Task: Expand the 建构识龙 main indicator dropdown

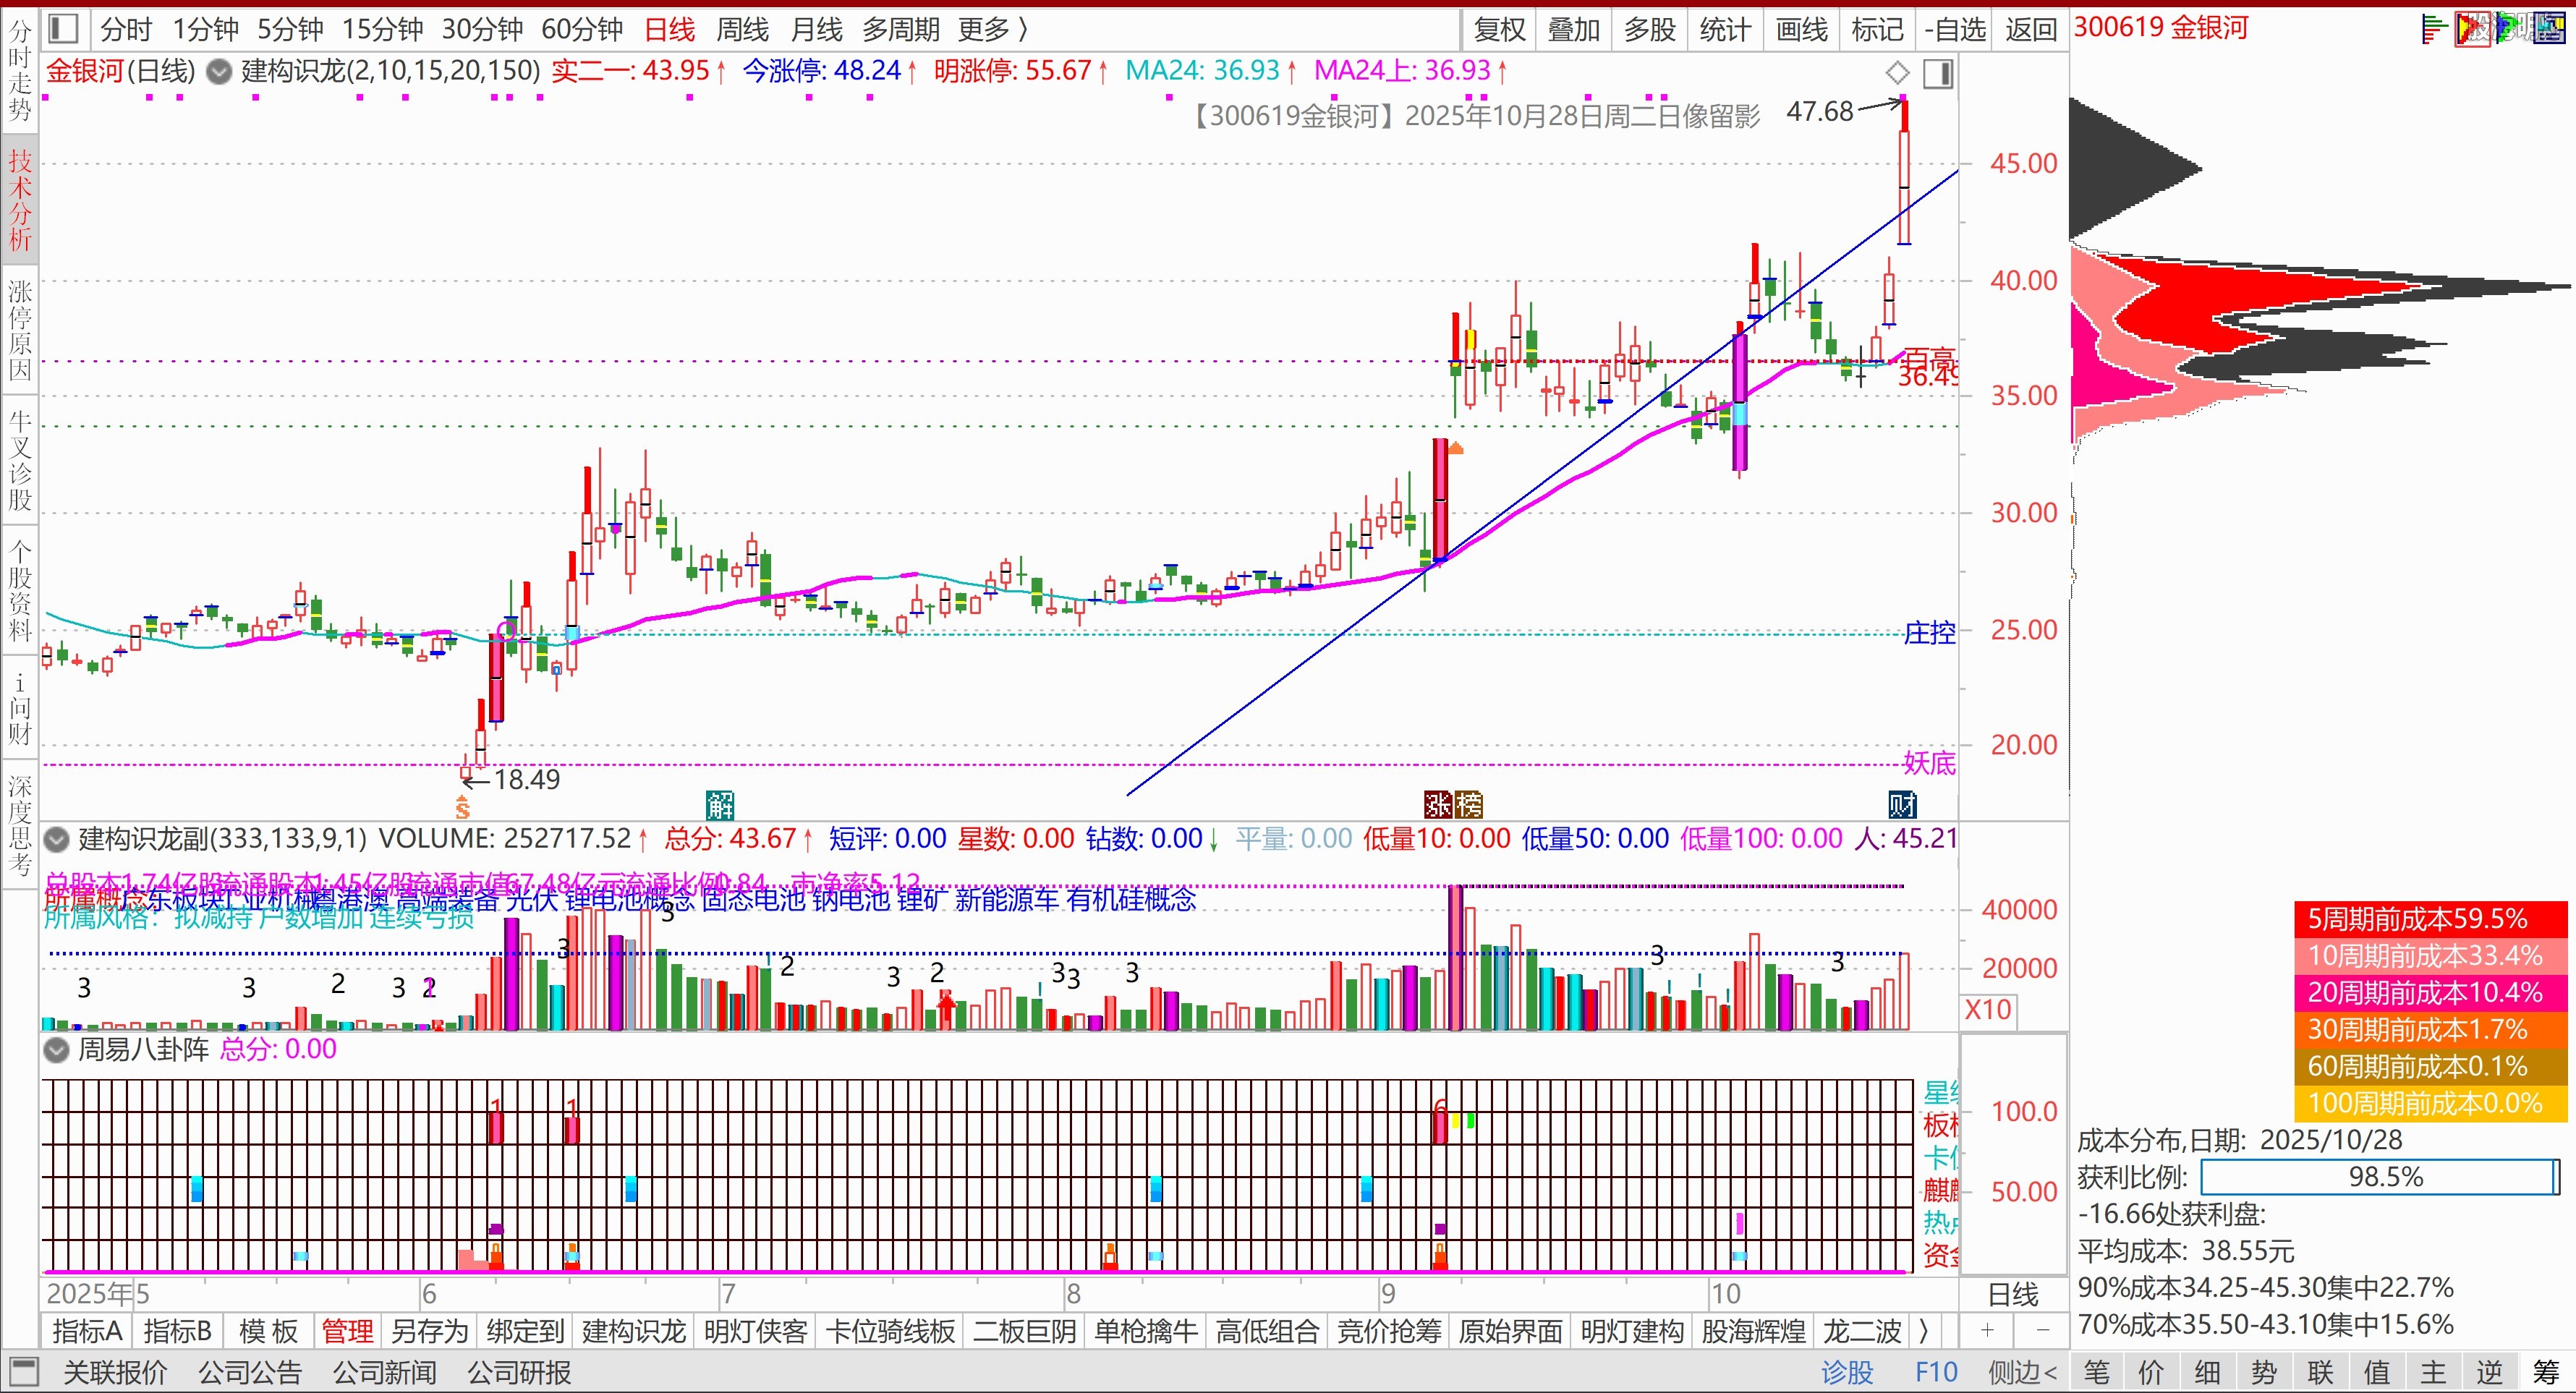Action: 219,72
